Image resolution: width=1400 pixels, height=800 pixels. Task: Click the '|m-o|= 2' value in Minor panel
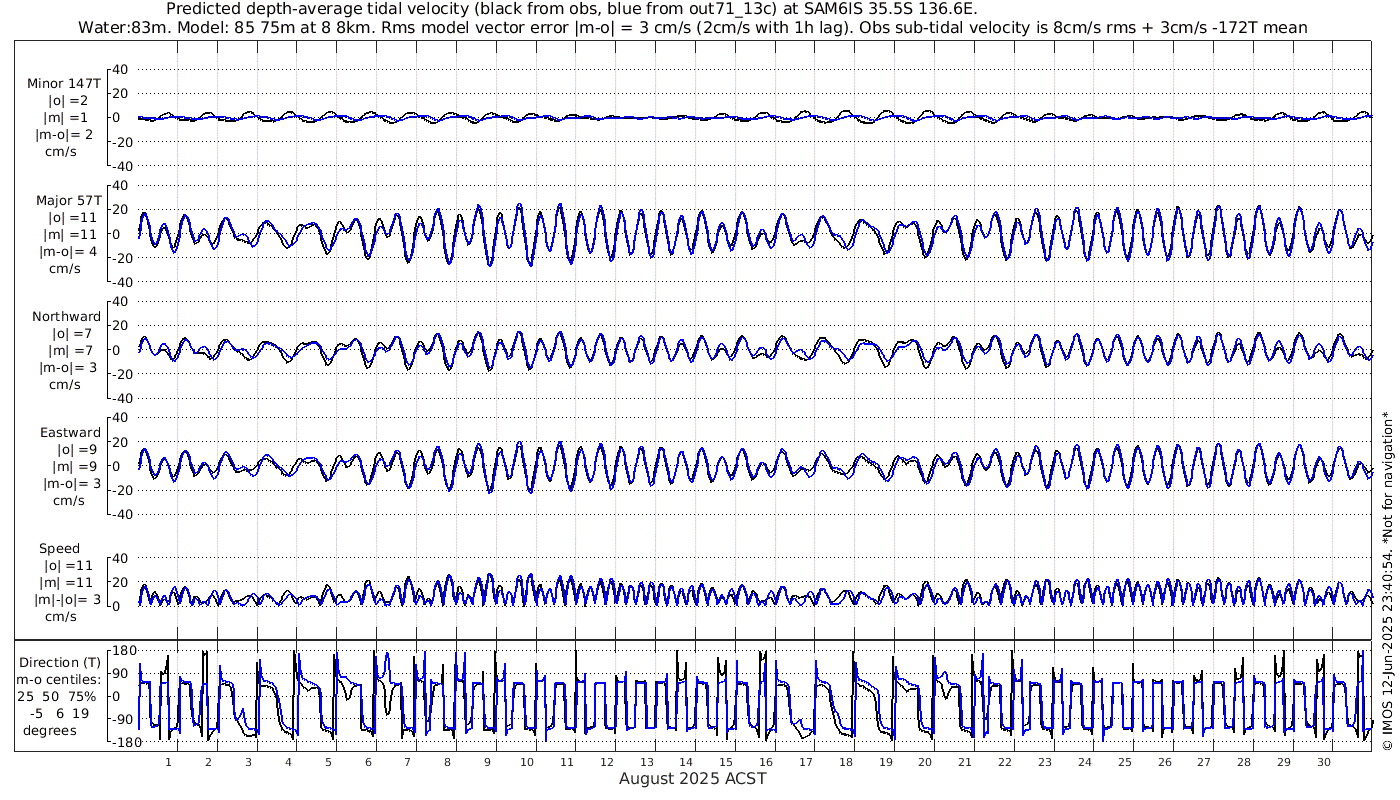coord(66,134)
